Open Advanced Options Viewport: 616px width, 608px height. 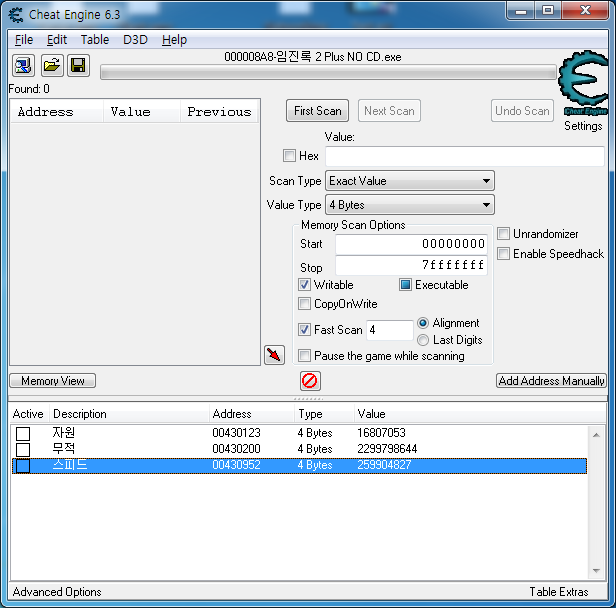pyautogui.click(x=57, y=592)
